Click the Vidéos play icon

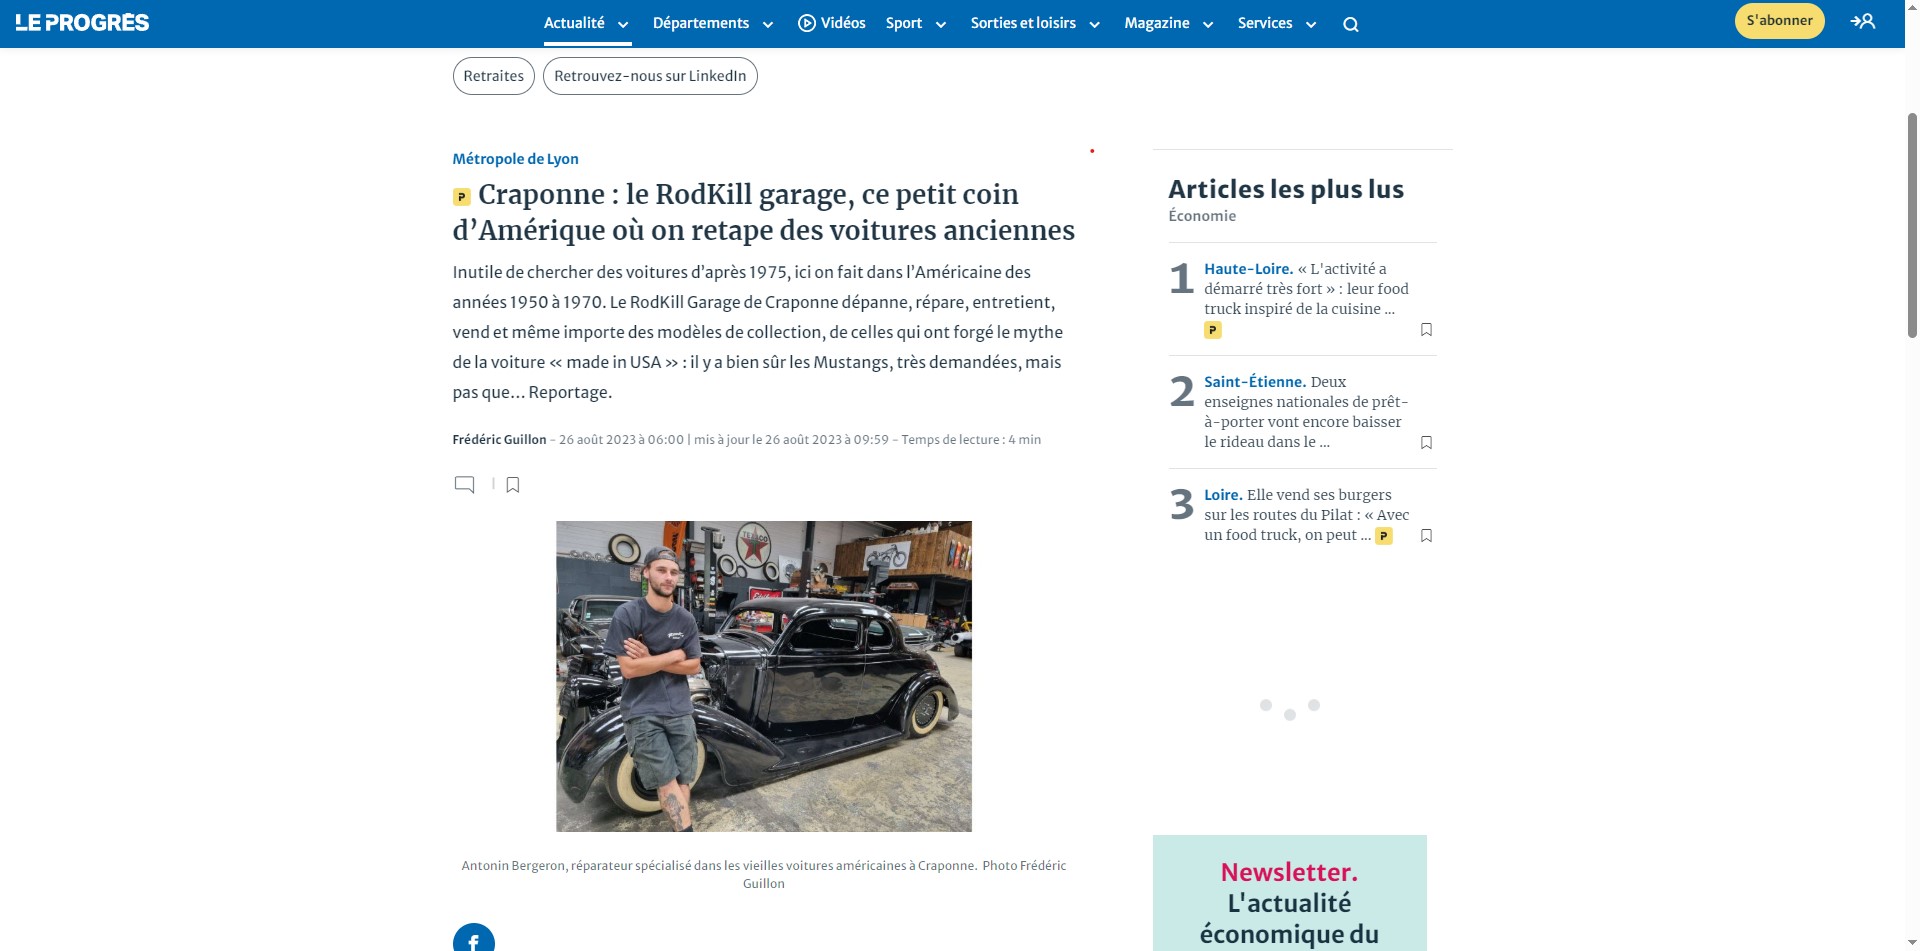806,23
